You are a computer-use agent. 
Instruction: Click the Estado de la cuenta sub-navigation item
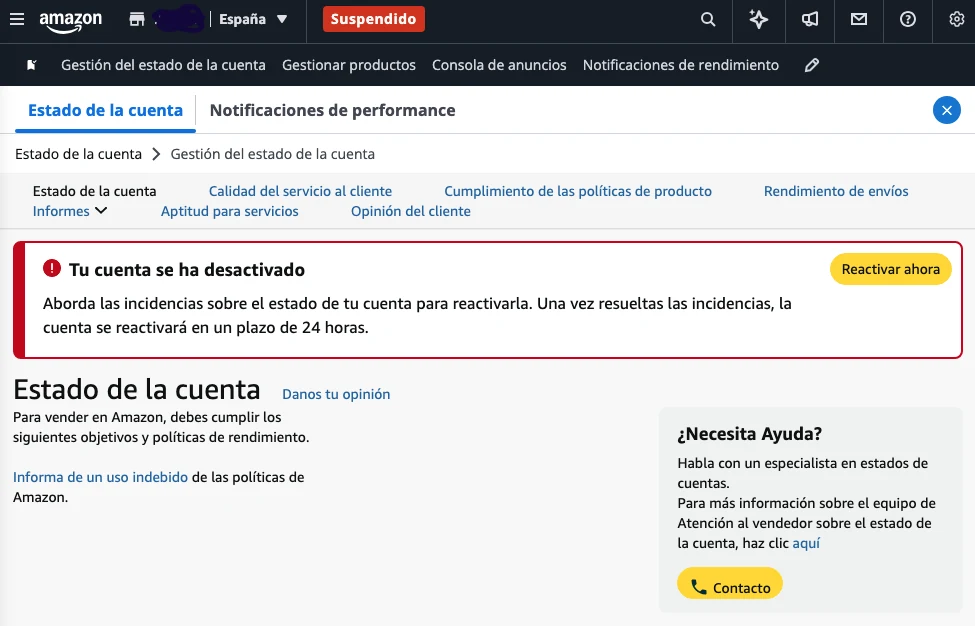pyautogui.click(x=95, y=191)
